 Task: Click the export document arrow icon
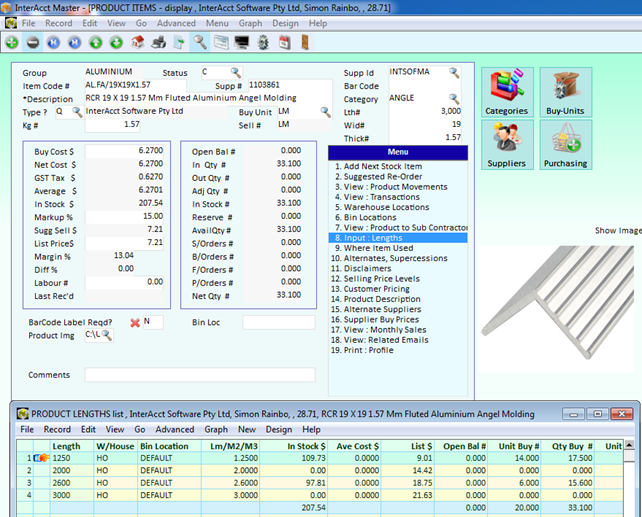coord(179,42)
